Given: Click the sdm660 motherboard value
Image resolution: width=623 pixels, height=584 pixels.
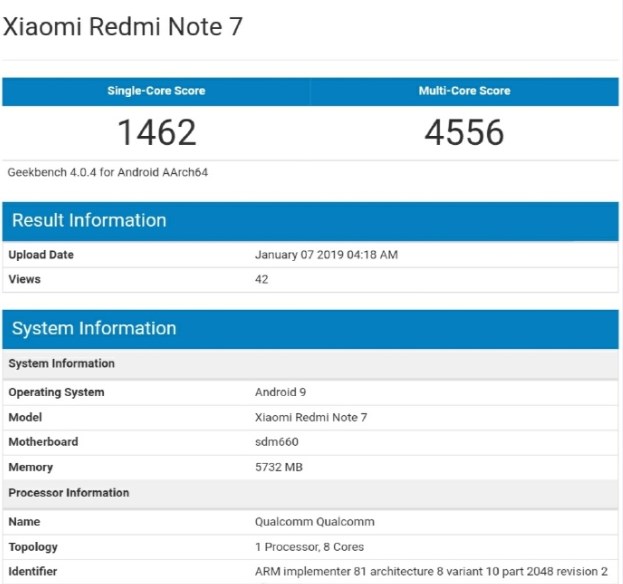Looking at the screenshot, I should (277, 442).
